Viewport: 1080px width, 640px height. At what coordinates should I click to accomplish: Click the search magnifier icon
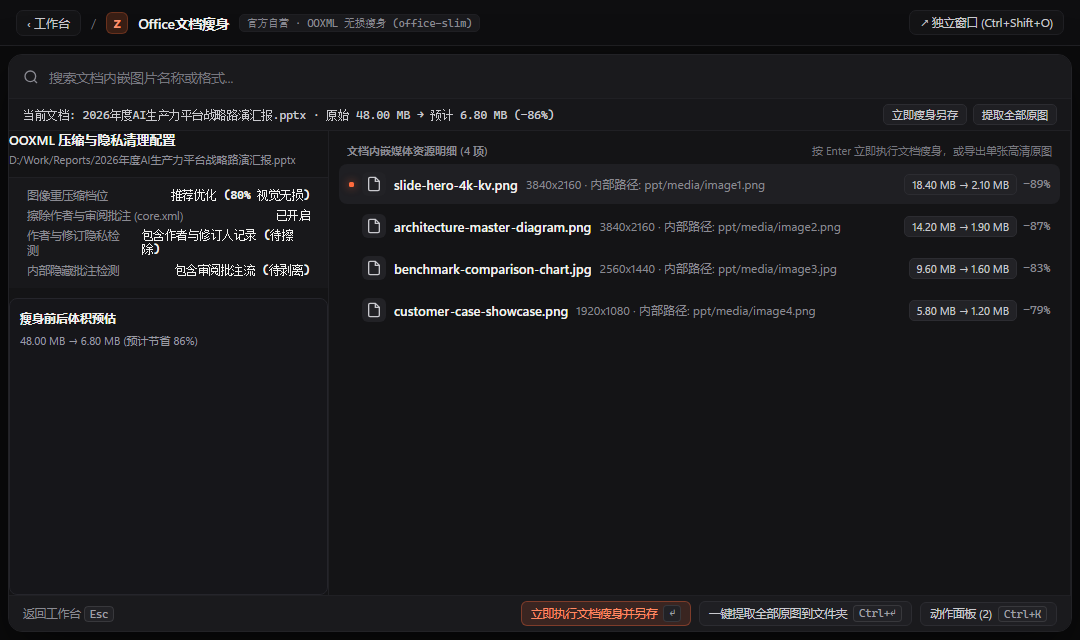31,77
